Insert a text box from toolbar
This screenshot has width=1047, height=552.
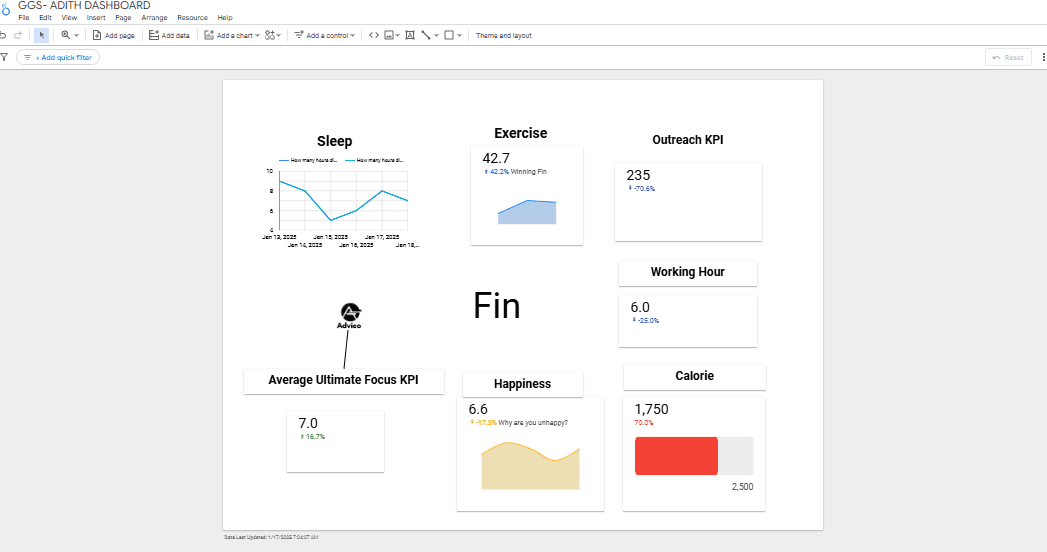[x=410, y=35]
